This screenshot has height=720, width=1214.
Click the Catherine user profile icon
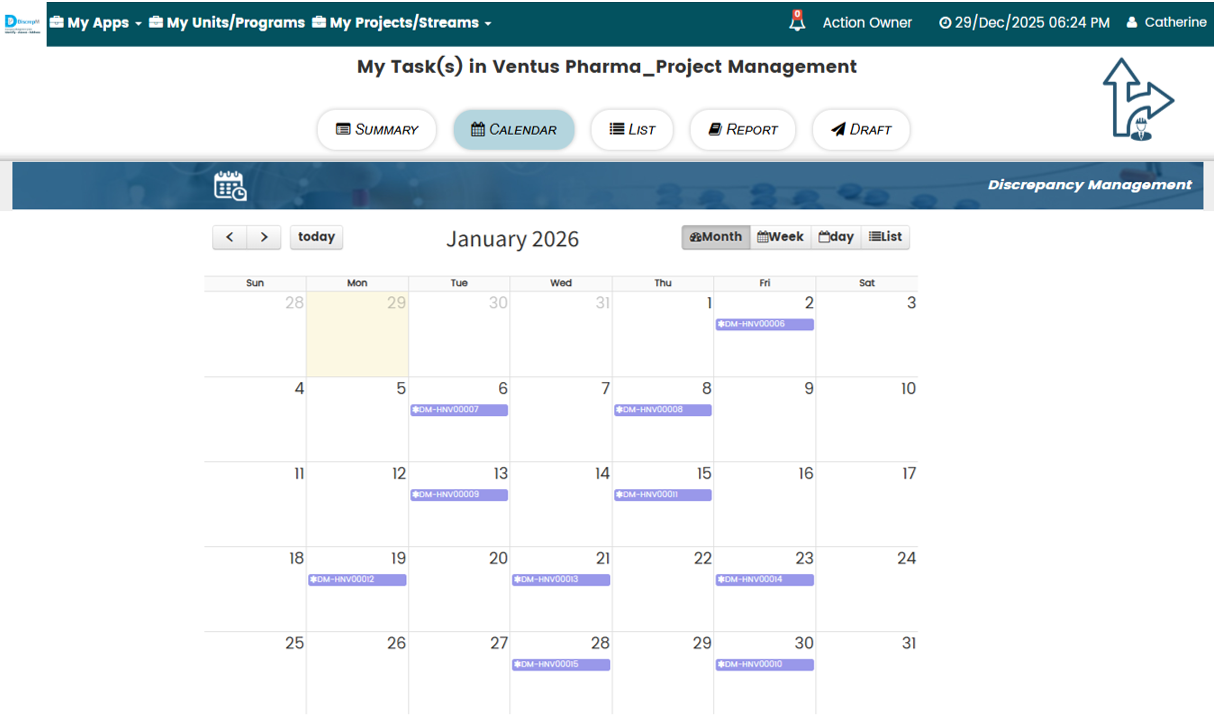(x=1132, y=22)
